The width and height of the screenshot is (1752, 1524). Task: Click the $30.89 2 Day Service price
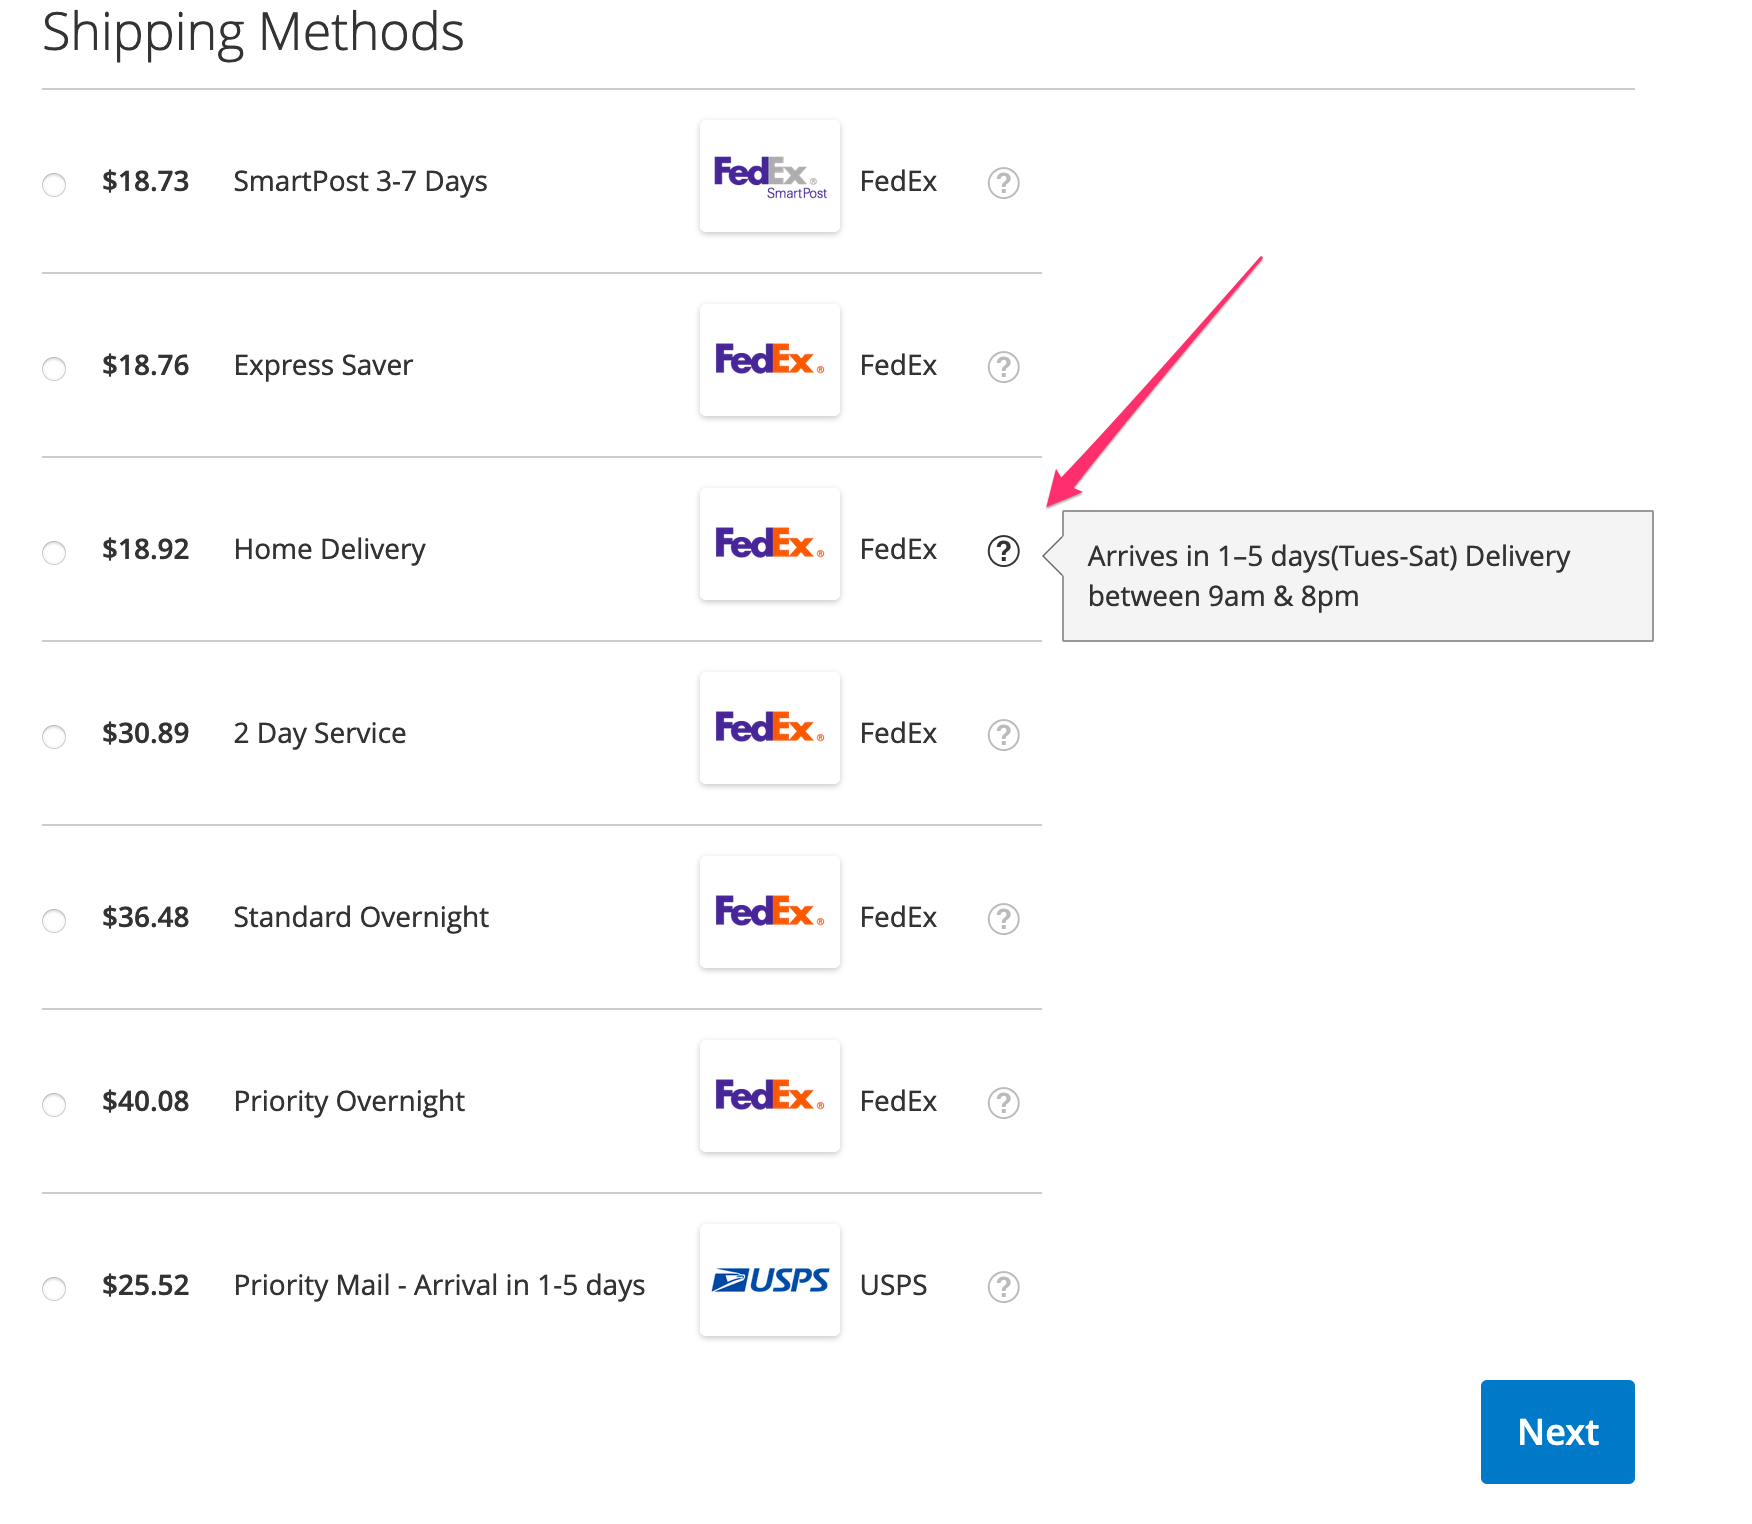point(145,733)
